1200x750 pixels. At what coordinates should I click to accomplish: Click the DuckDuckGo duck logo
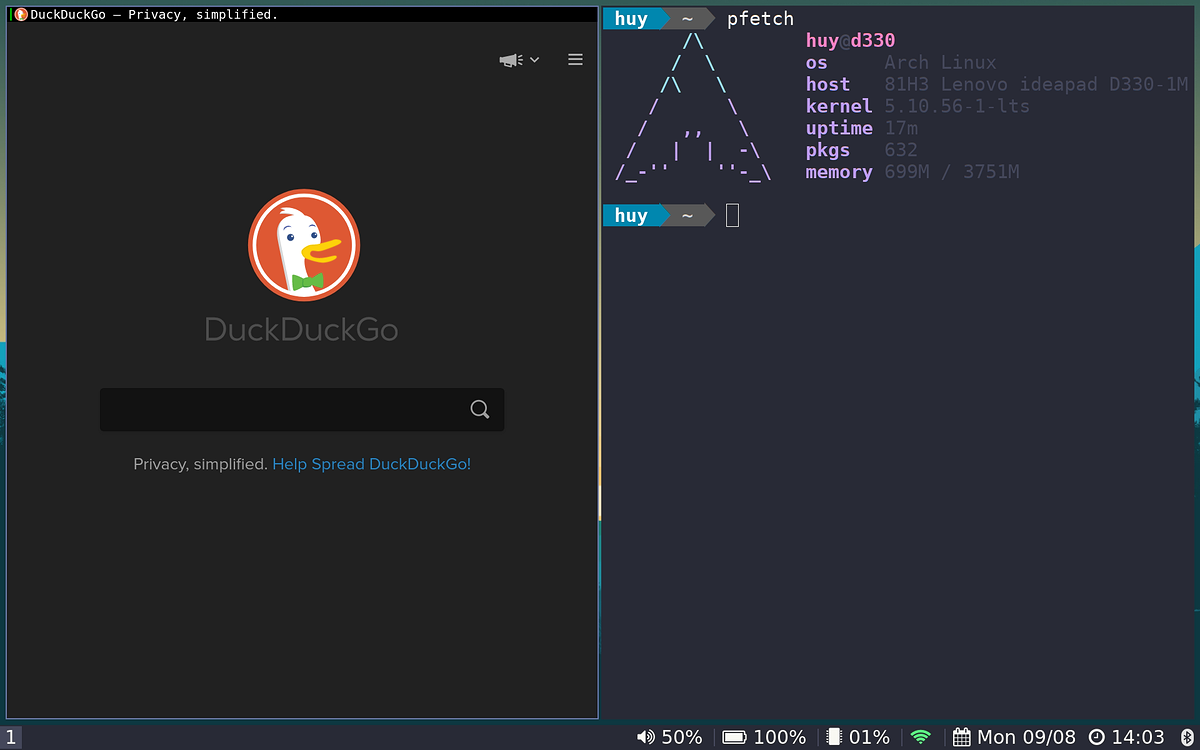click(x=303, y=245)
